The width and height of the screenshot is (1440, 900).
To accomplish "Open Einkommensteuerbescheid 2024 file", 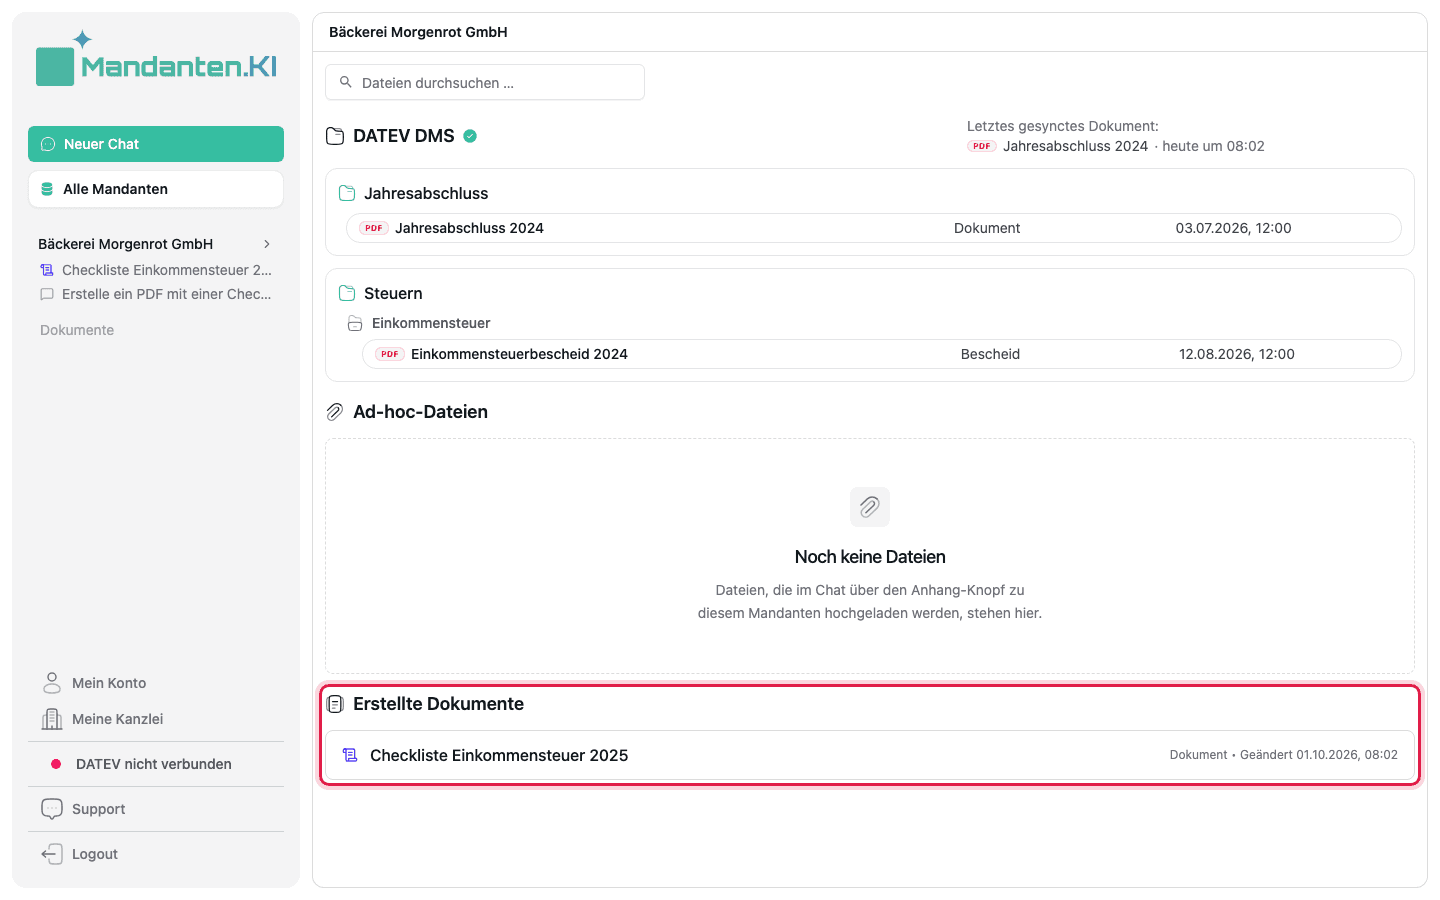I will tap(881, 354).
